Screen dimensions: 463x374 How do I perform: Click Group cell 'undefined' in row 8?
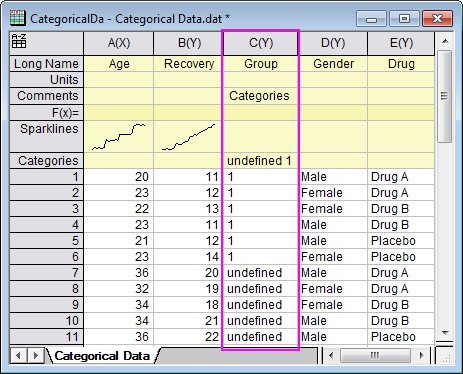pos(261,289)
